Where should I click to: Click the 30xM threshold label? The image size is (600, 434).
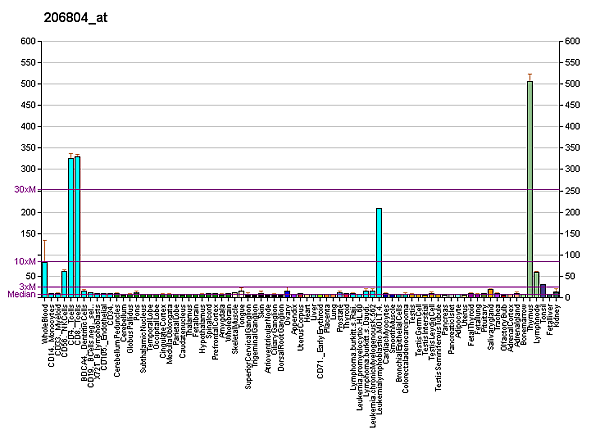click(x=25, y=189)
